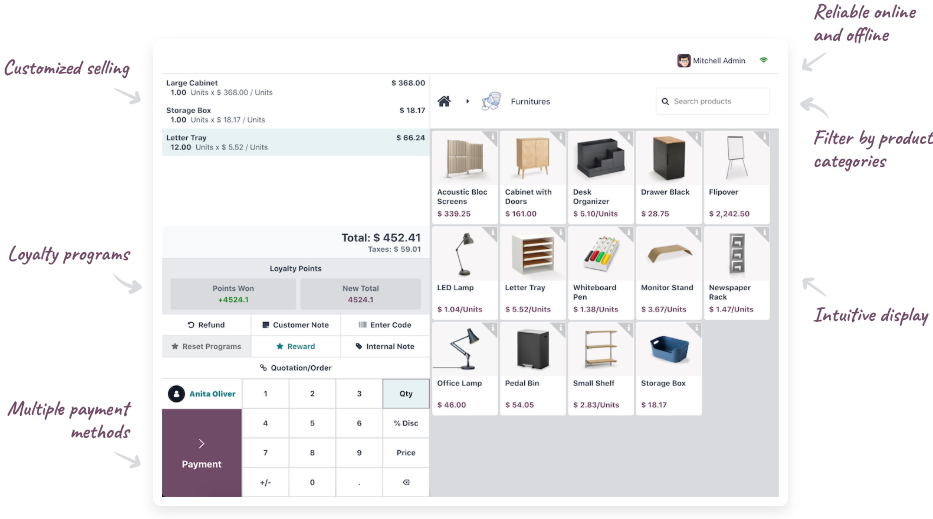Click Mitchell Admin avatar
The width and height of the screenshot is (933, 519).
click(684, 61)
